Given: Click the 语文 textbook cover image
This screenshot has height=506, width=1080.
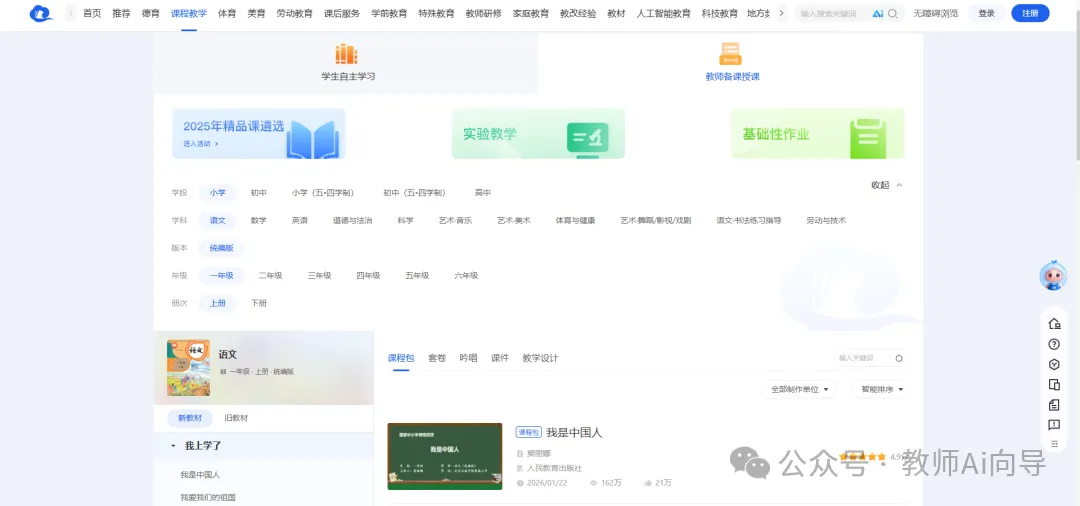Looking at the screenshot, I should 189,368.
